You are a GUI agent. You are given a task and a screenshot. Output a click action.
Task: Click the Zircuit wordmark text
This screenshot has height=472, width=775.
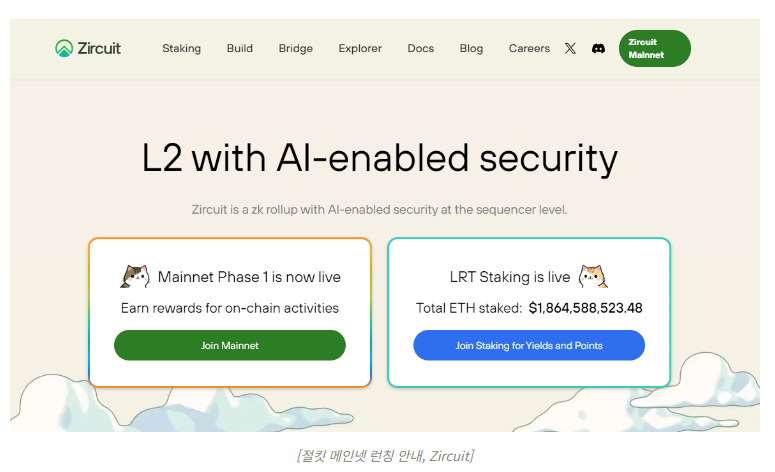point(99,48)
